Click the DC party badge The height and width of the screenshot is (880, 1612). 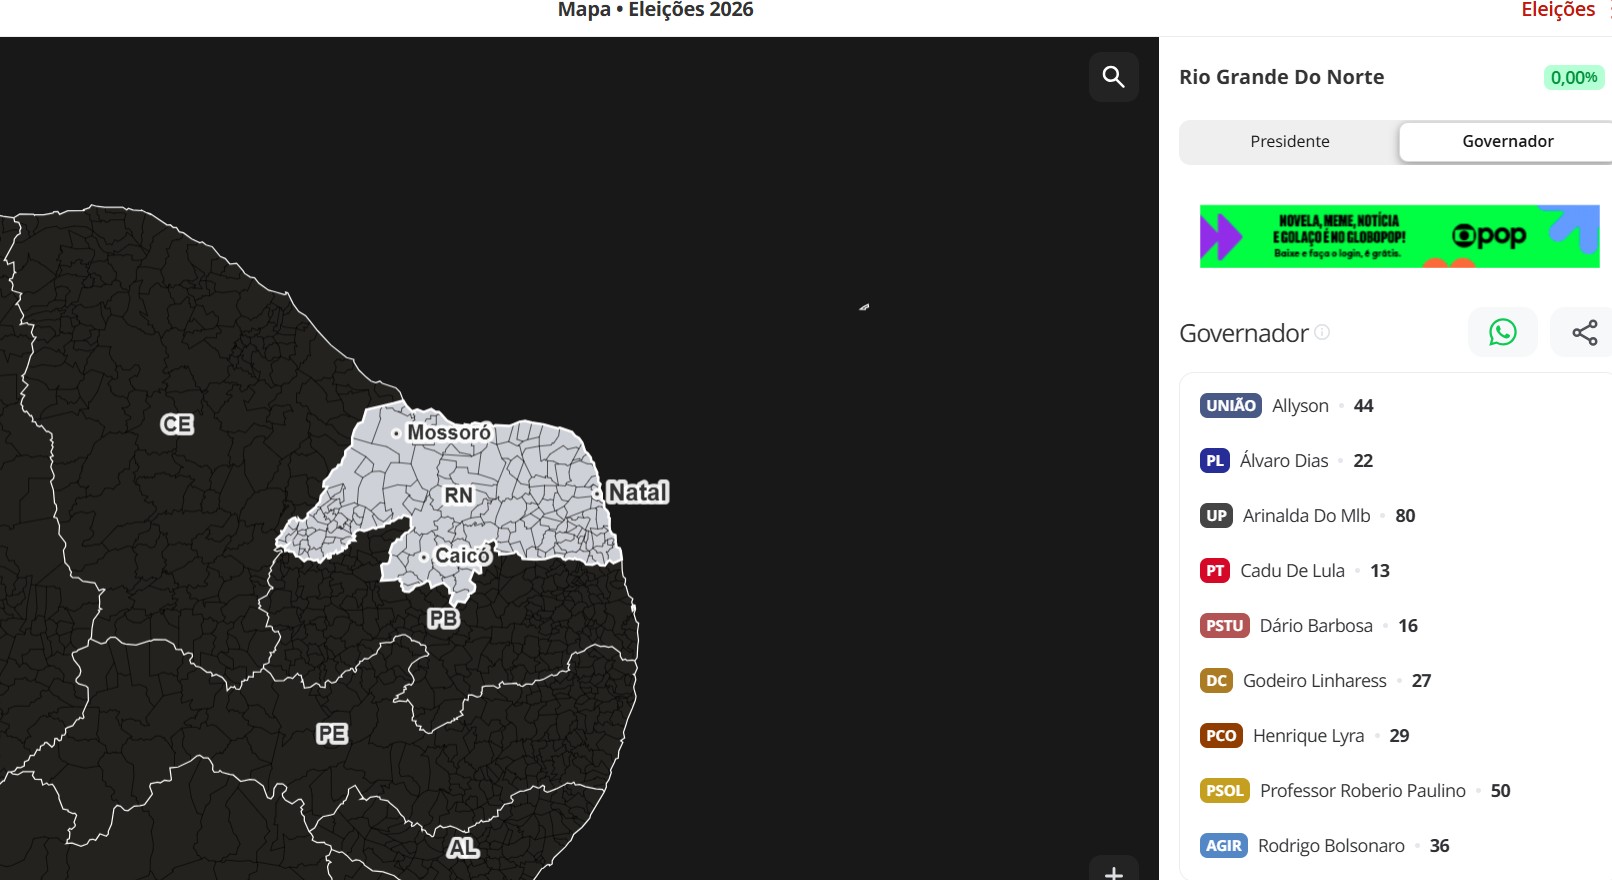point(1216,680)
